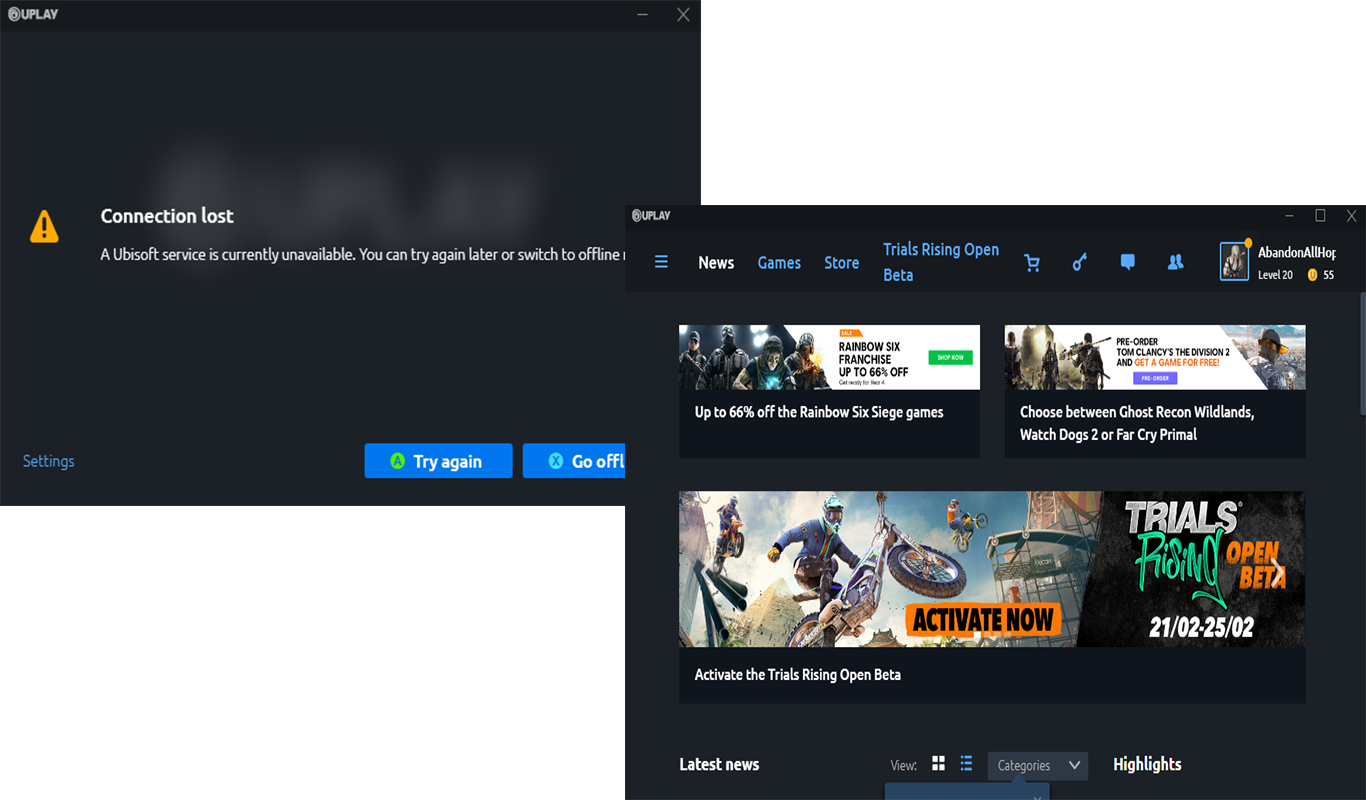This screenshot has height=800, width=1366.
Task: Click the Trials Rising Activate Now banner
Action: [992, 569]
